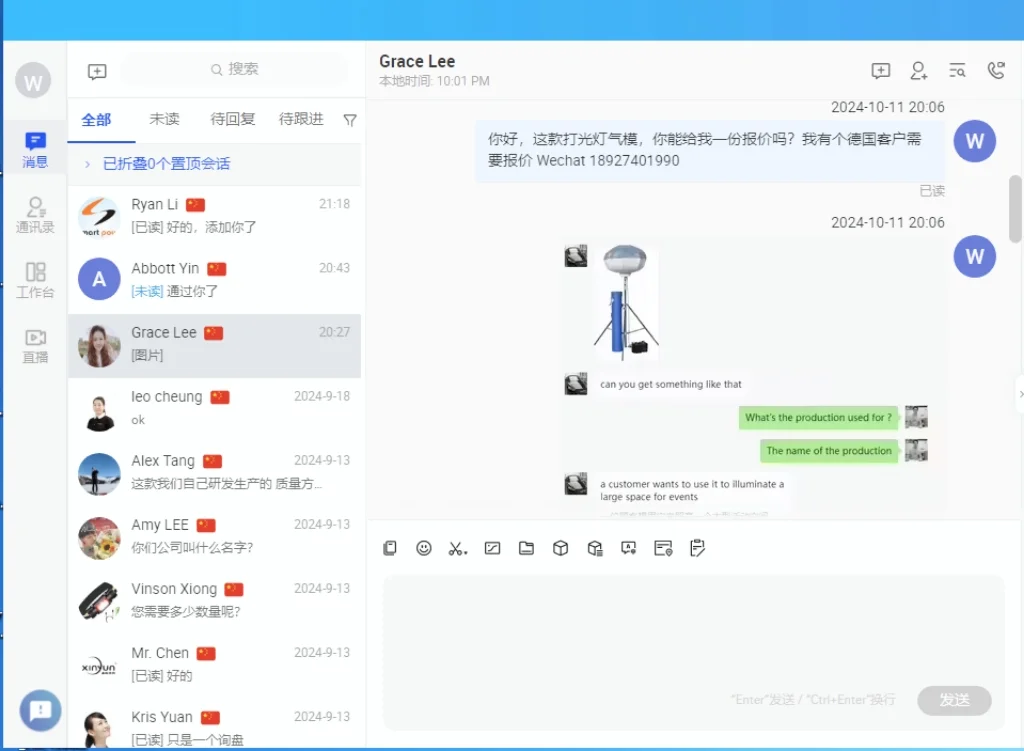Screen dimensions: 1024x751
Task: Click the clipboard icon in input toolbar
Action: tap(390, 548)
